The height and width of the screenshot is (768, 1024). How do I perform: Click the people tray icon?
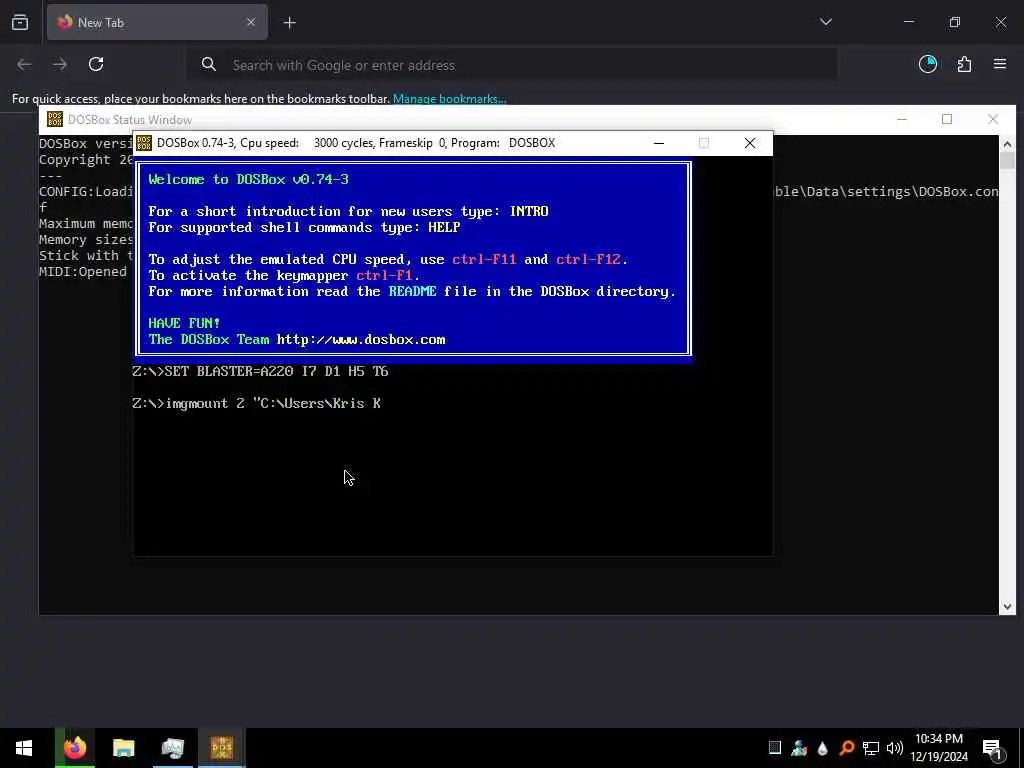click(799, 748)
